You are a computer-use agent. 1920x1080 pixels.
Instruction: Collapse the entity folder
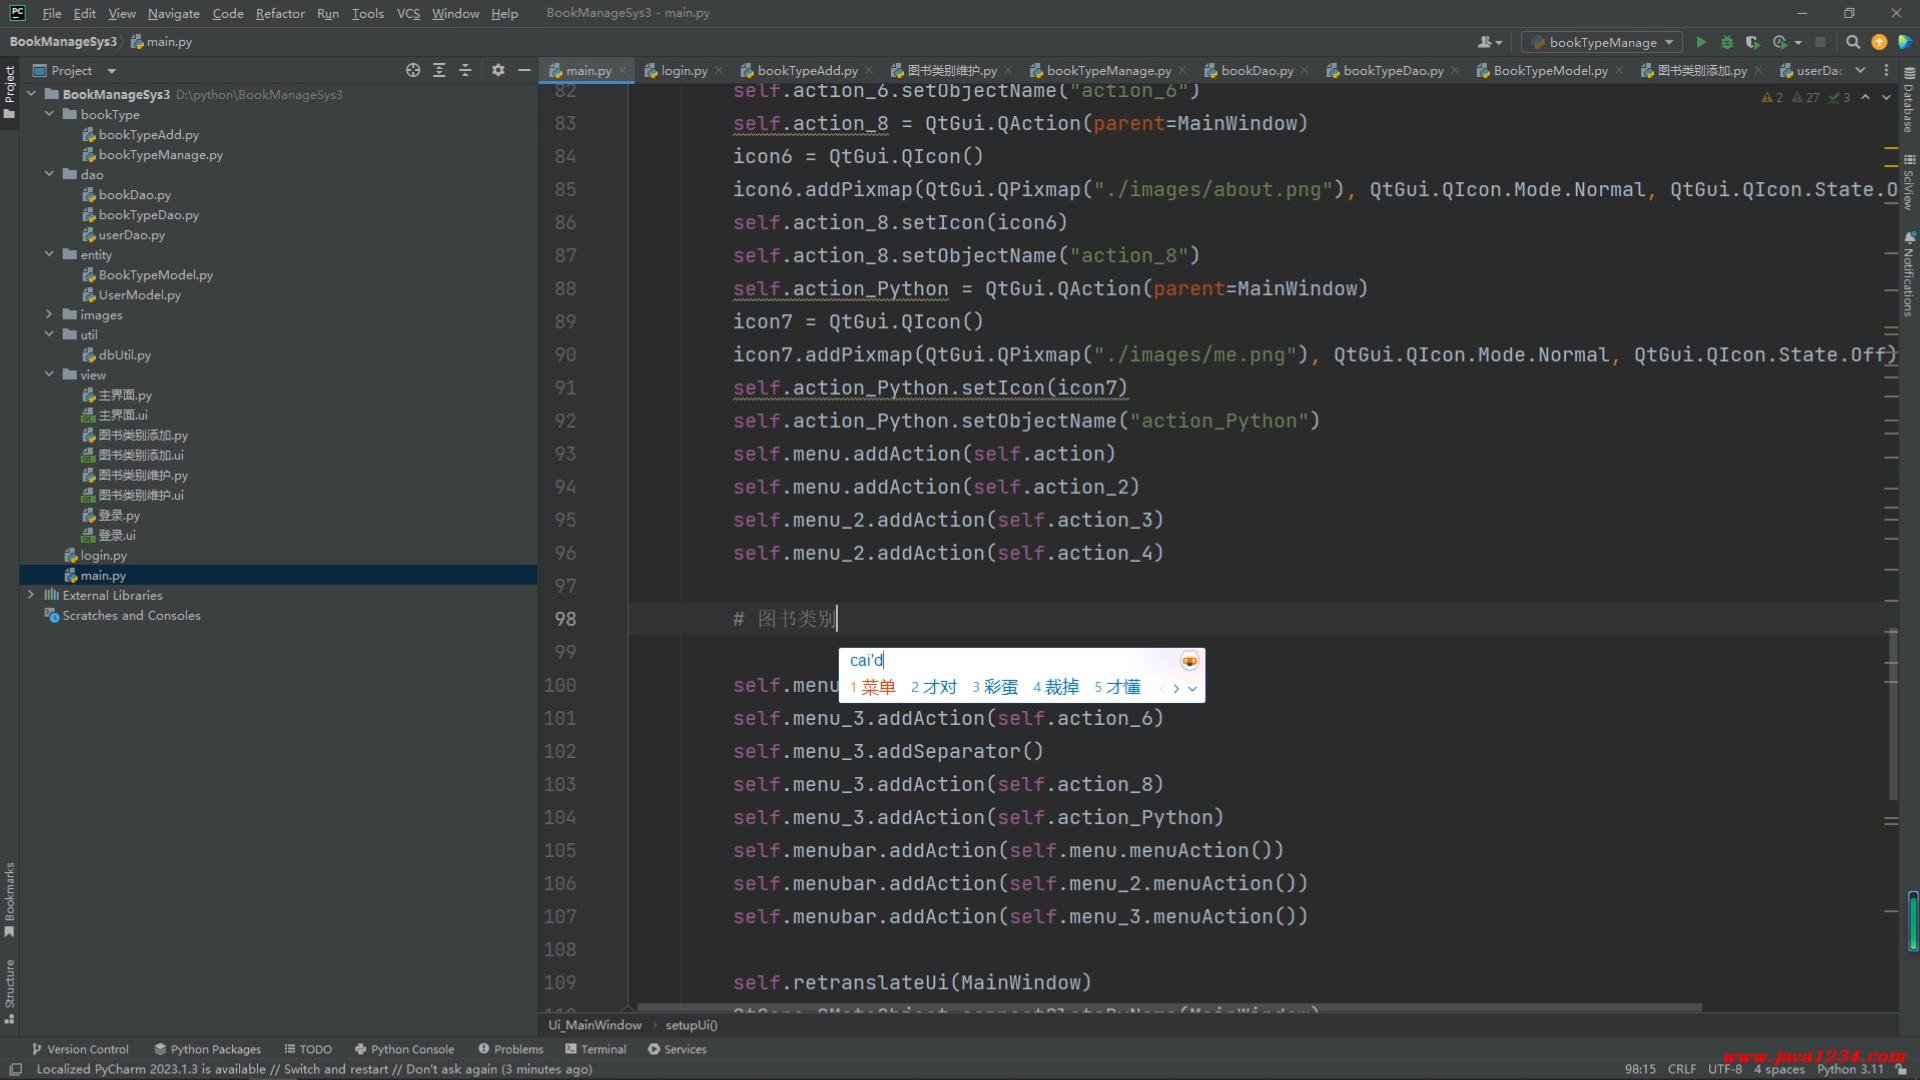(x=49, y=254)
